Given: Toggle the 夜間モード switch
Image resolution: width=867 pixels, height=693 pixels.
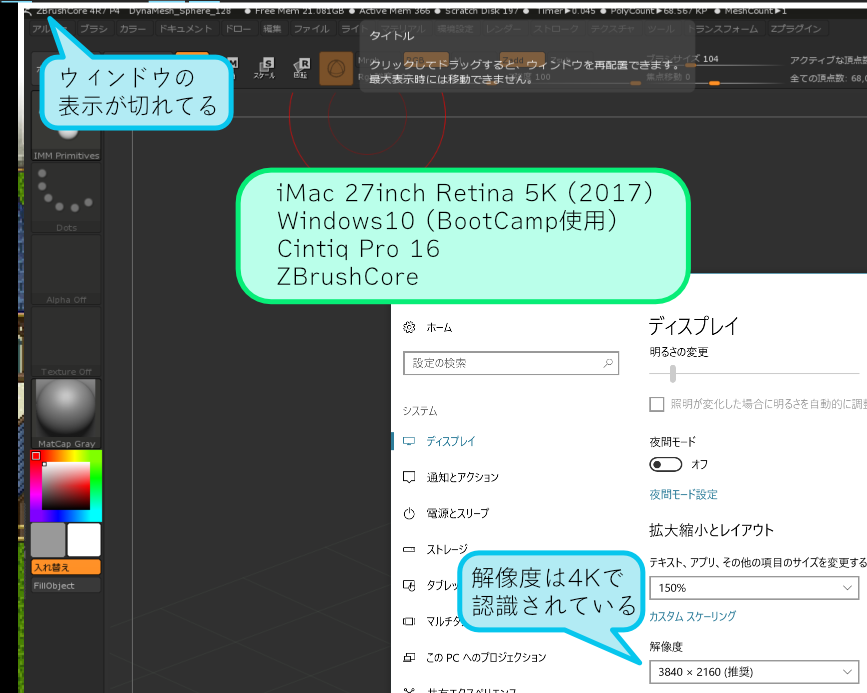Looking at the screenshot, I should pos(665,465).
